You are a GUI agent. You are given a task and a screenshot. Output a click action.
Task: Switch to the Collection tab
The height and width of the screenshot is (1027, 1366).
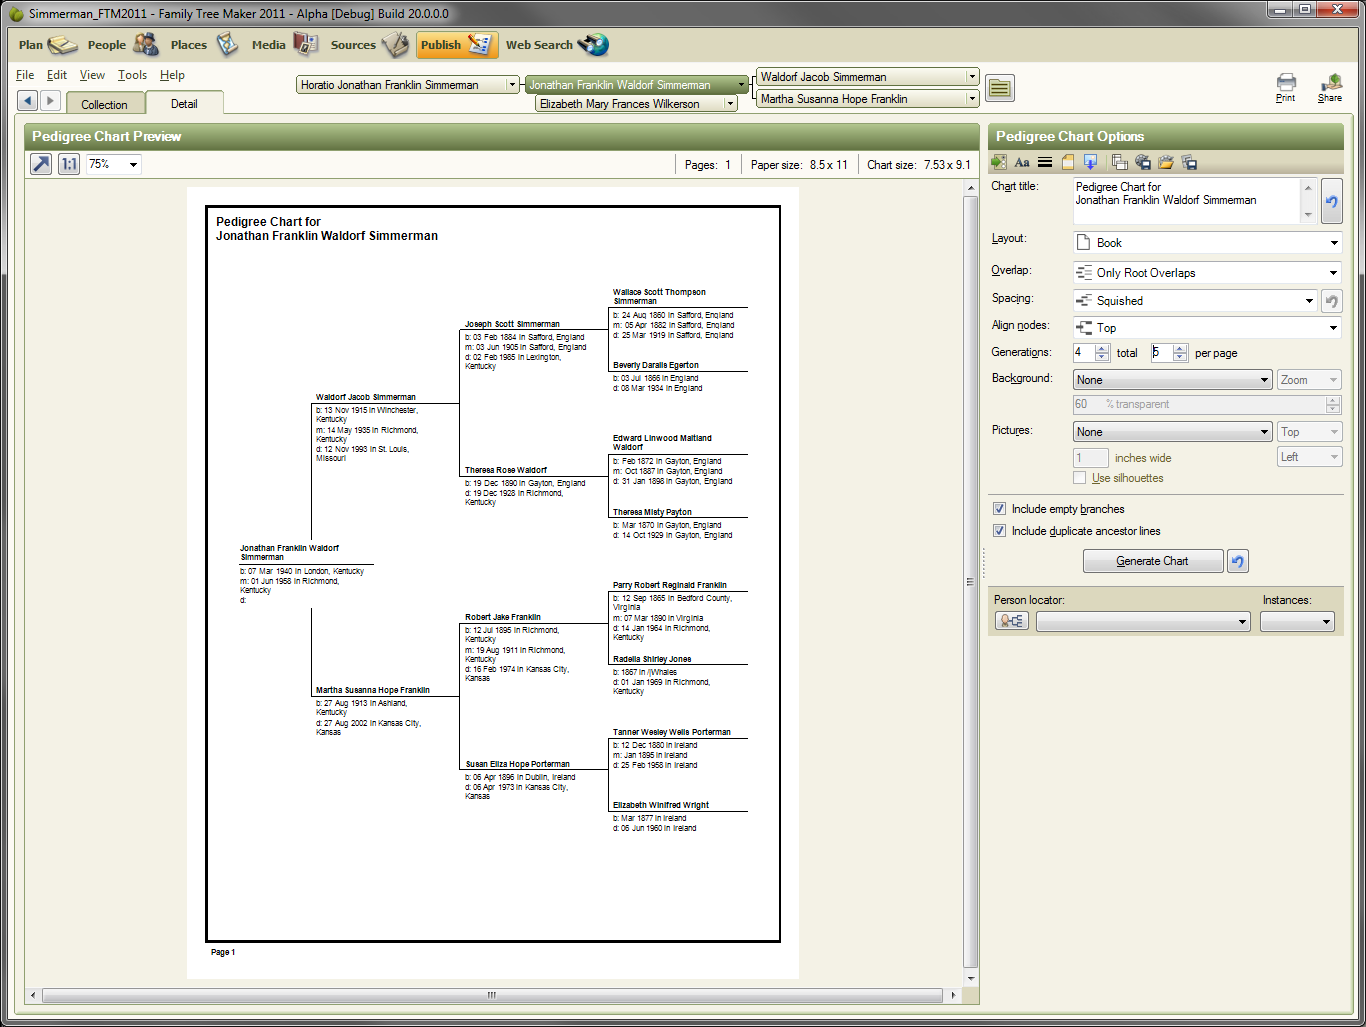(105, 104)
